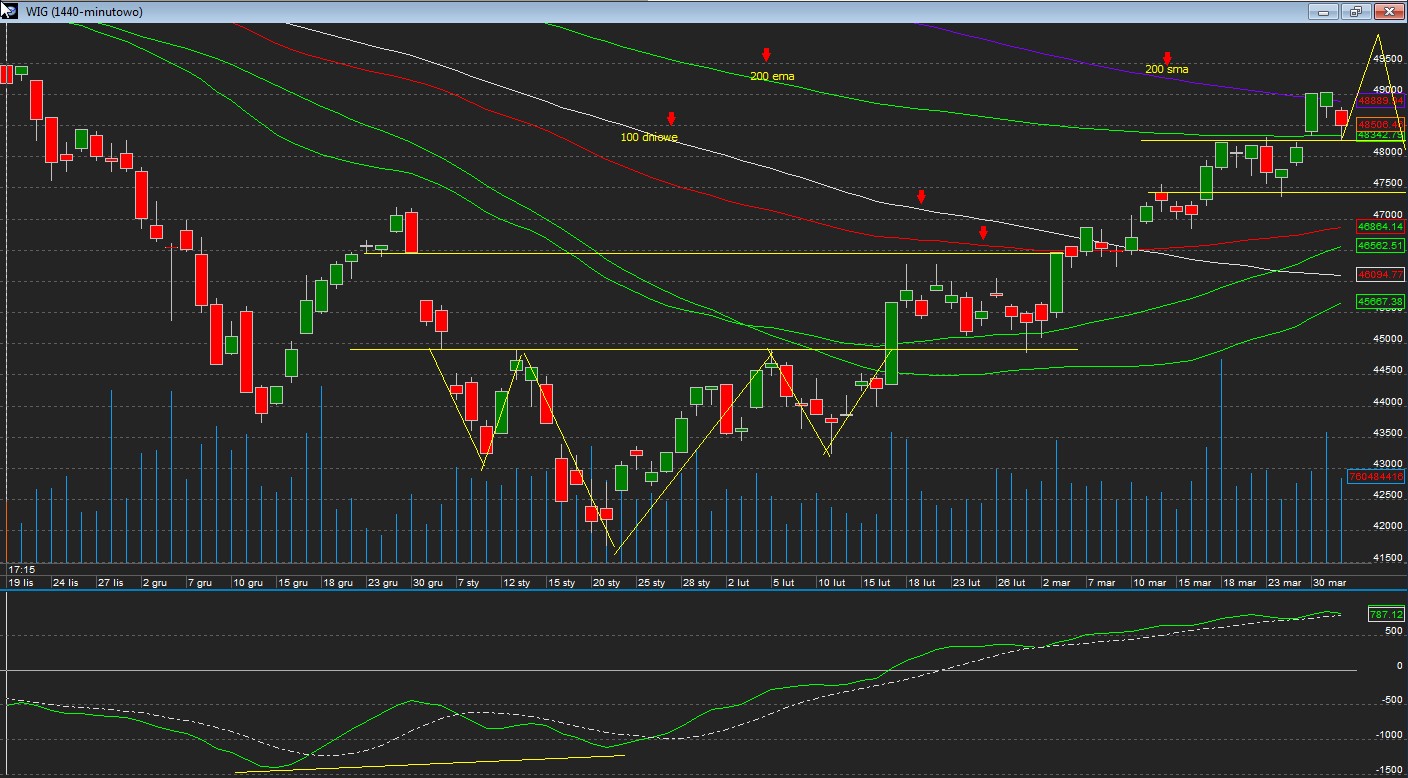Select the red arrow above 200 ema
Viewport: 1408px width, 778px height.
pyautogui.click(x=766, y=55)
